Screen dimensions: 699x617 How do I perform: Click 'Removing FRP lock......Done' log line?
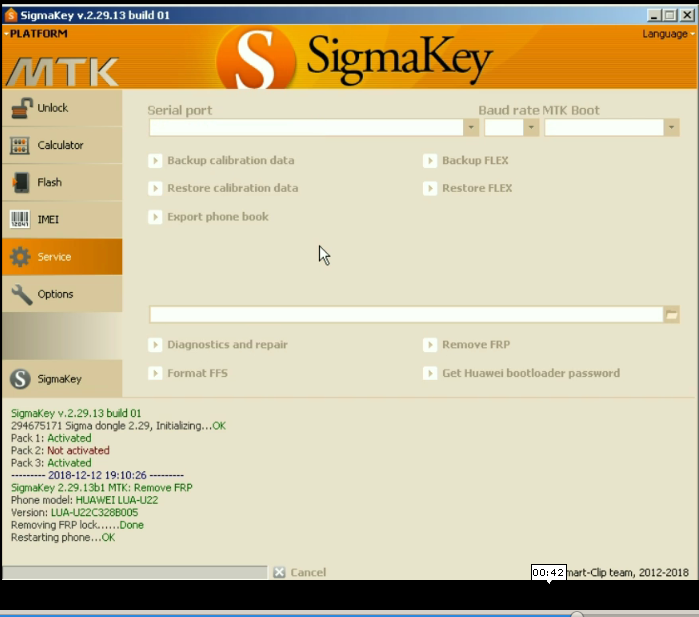77,525
